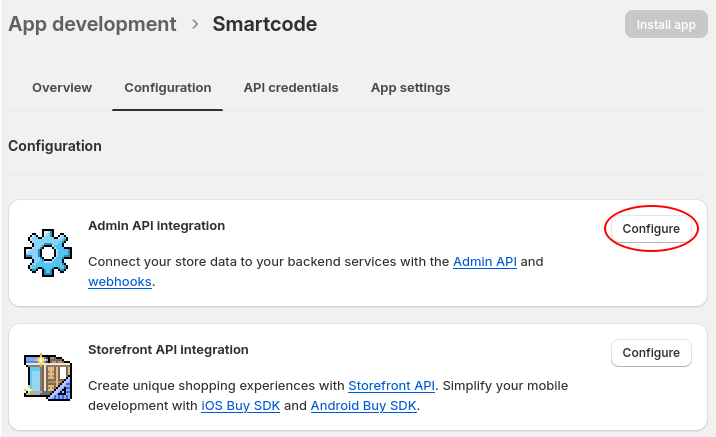Screen dimensions: 716x437
Task: Open the Storefront API link
Action: pyautogui.click(x=391, y=386)
